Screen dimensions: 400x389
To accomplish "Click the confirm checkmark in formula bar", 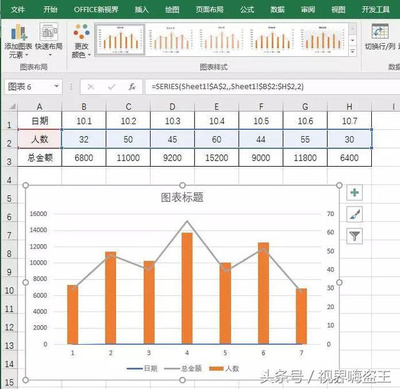I will pos(112,87).
